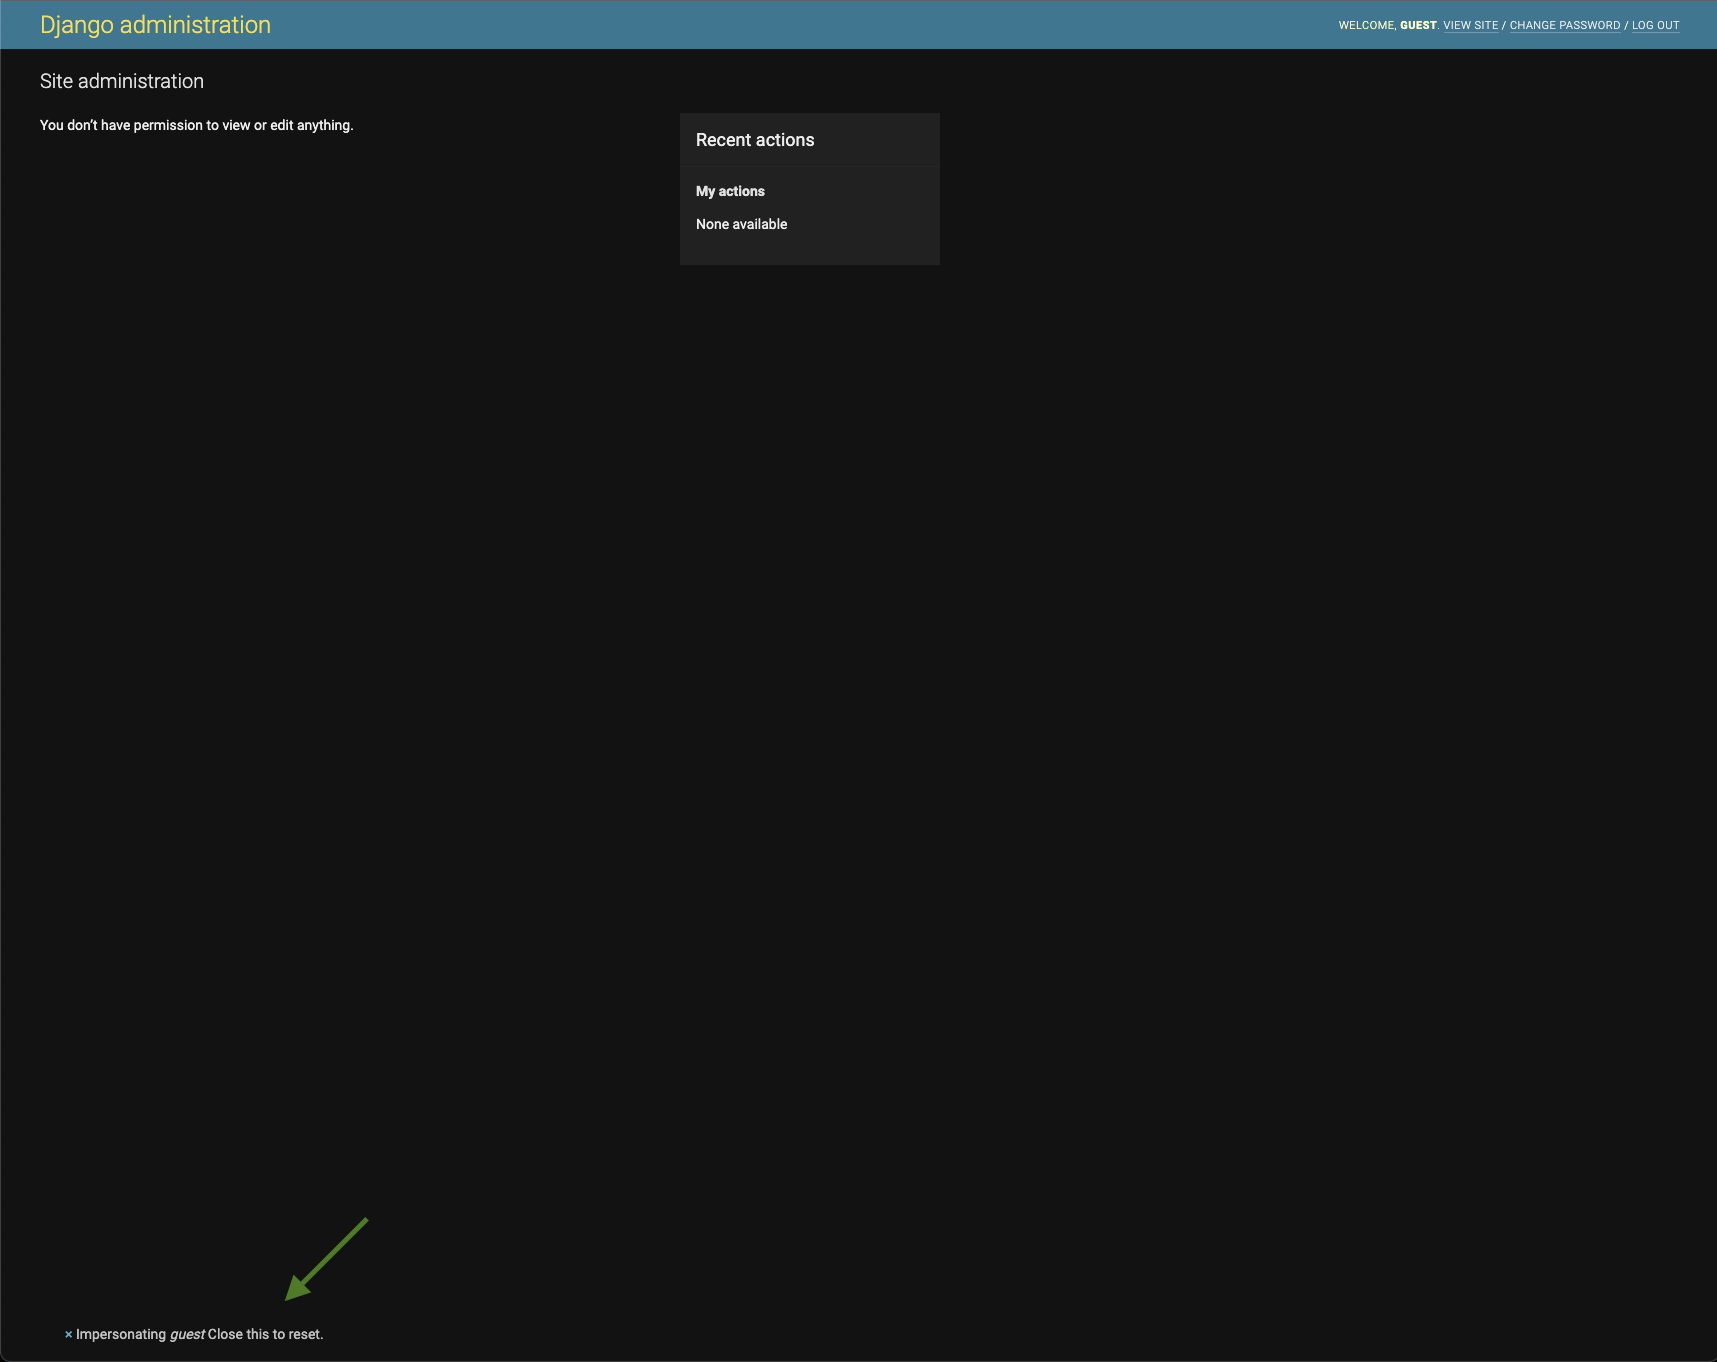Click the 'Recent actions' panel heading
Screen dimensions: 1717x1362
tap(755, 140)
